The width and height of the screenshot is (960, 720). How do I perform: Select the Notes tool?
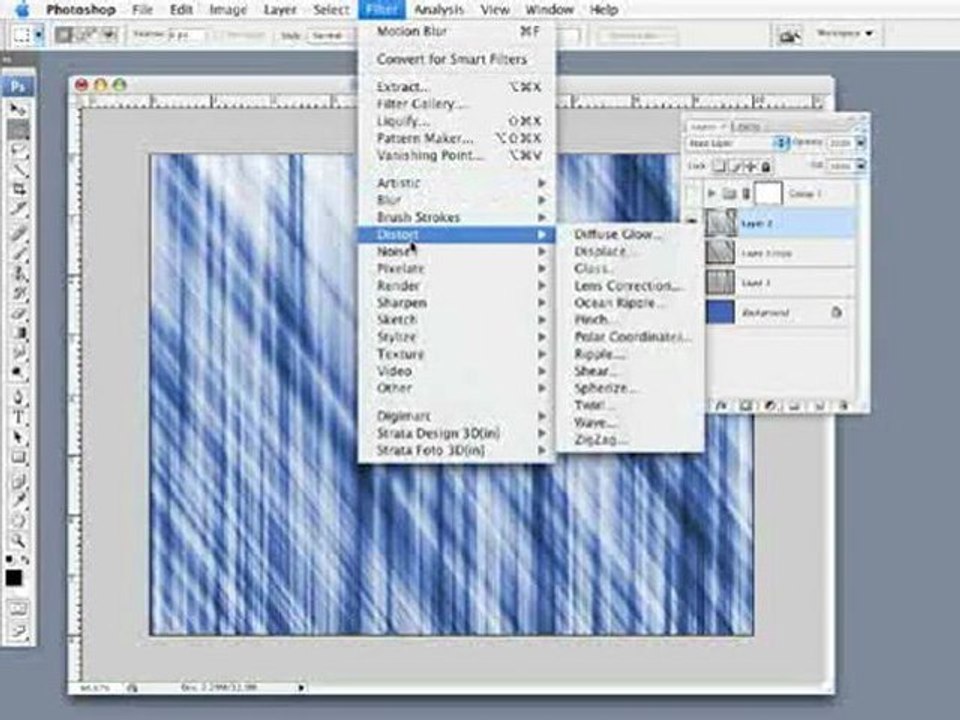tap(18, 482)
